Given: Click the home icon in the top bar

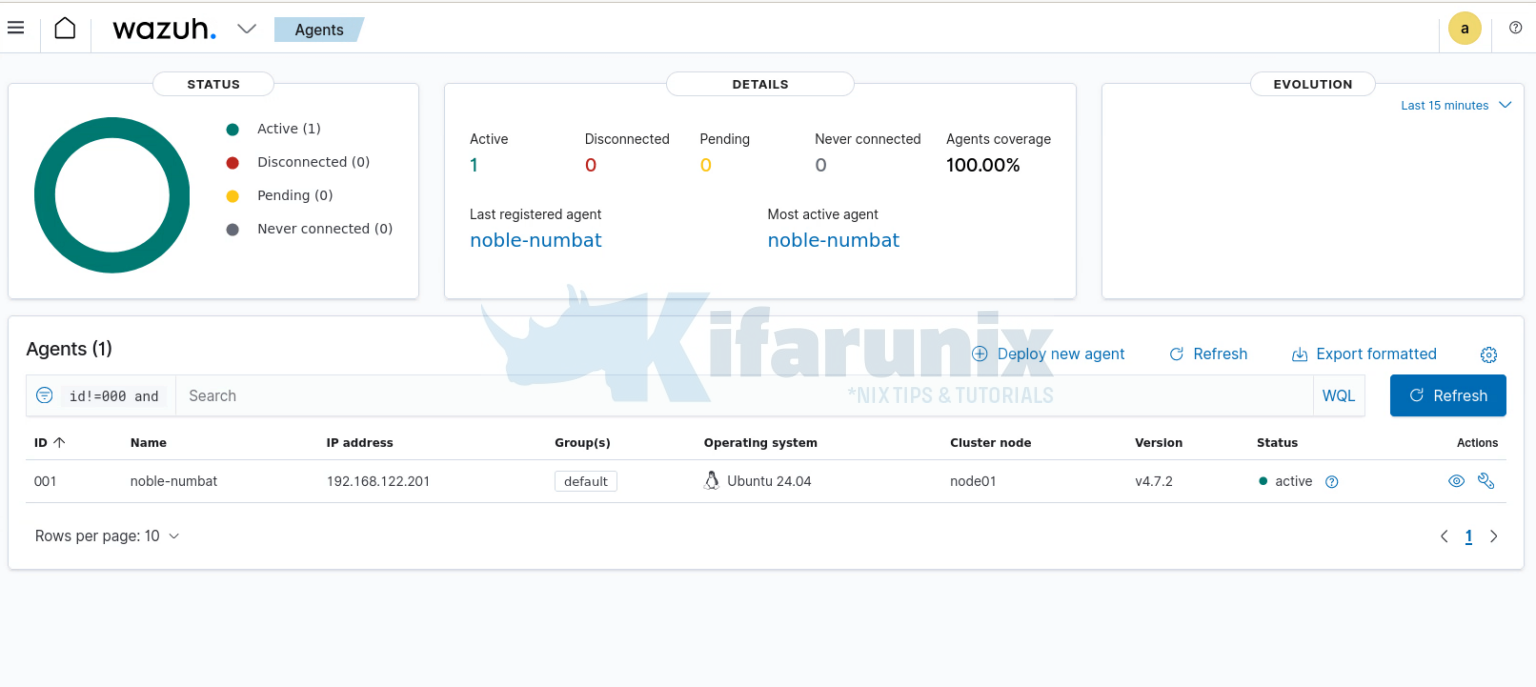Looking at the screenshot, I should coord(64,27).
